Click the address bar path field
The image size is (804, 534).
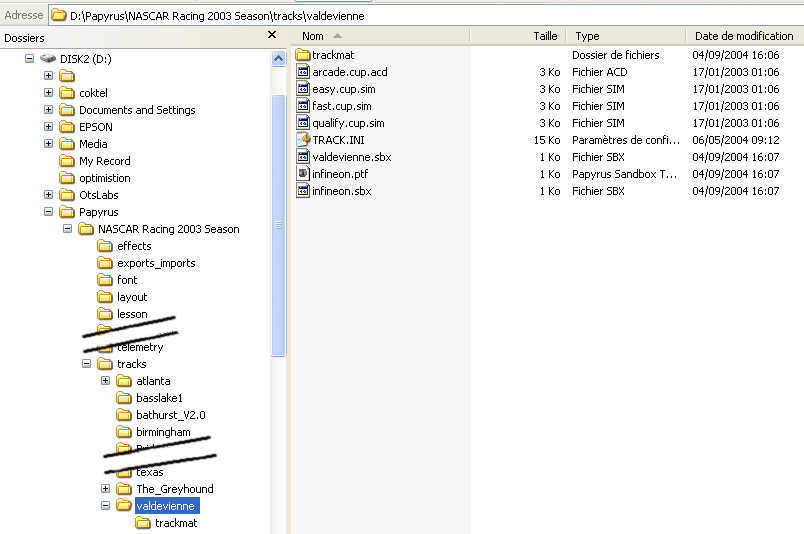pos(426,16)
